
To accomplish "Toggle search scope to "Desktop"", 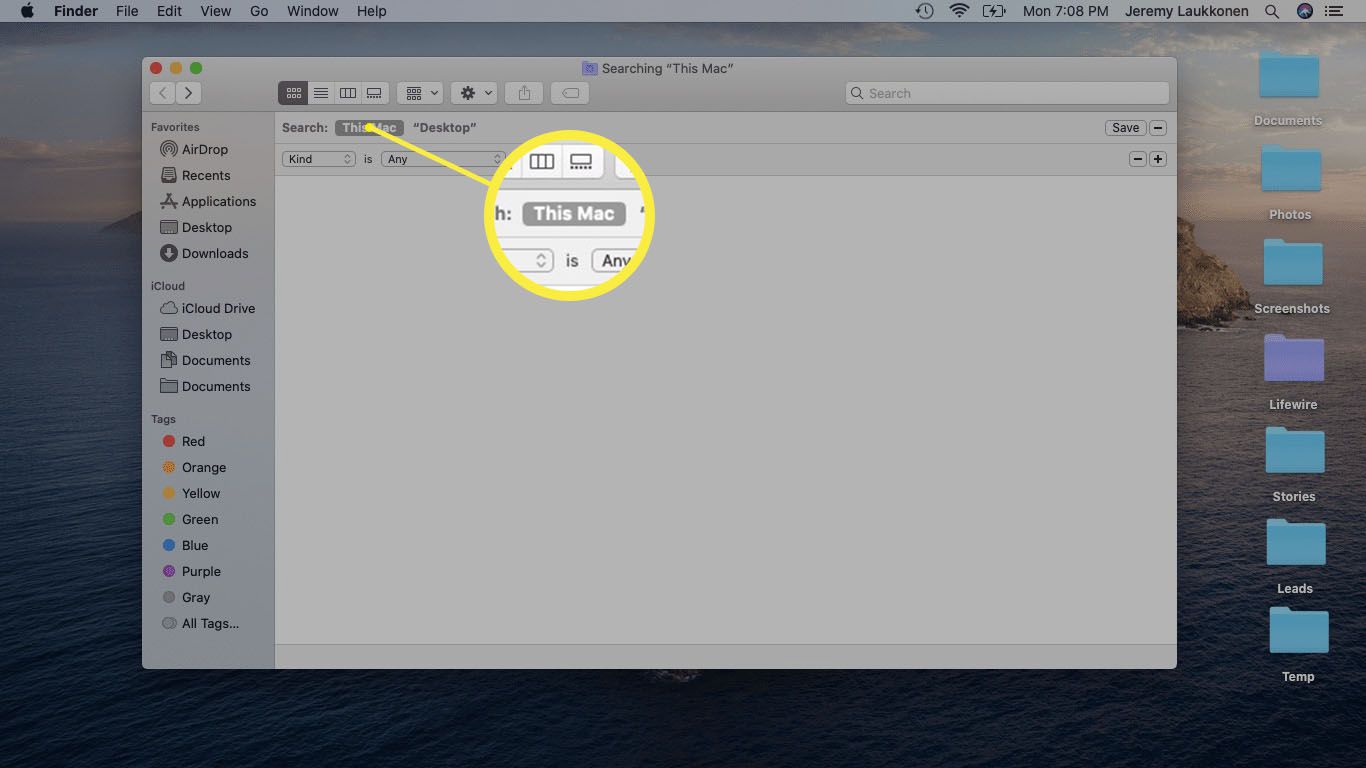I will pyautogui.click(x=444, y=128).
